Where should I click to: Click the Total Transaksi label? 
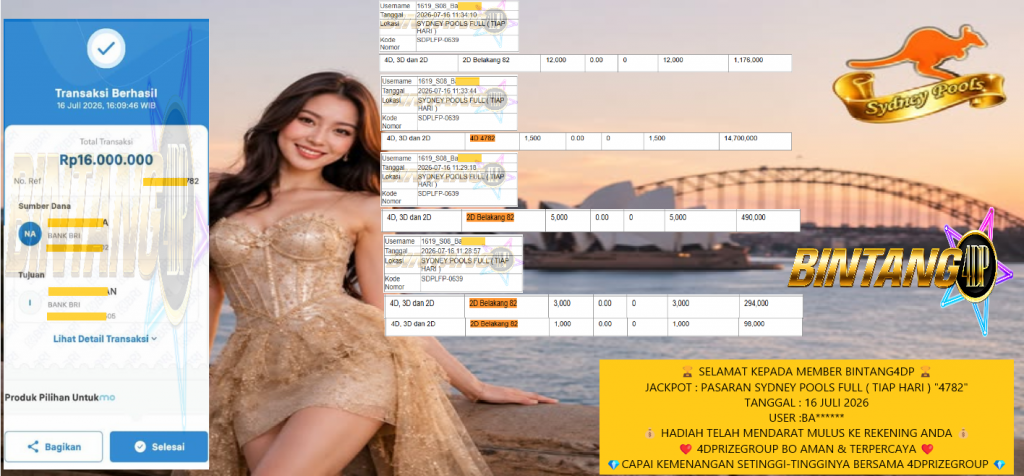[106, 141]
